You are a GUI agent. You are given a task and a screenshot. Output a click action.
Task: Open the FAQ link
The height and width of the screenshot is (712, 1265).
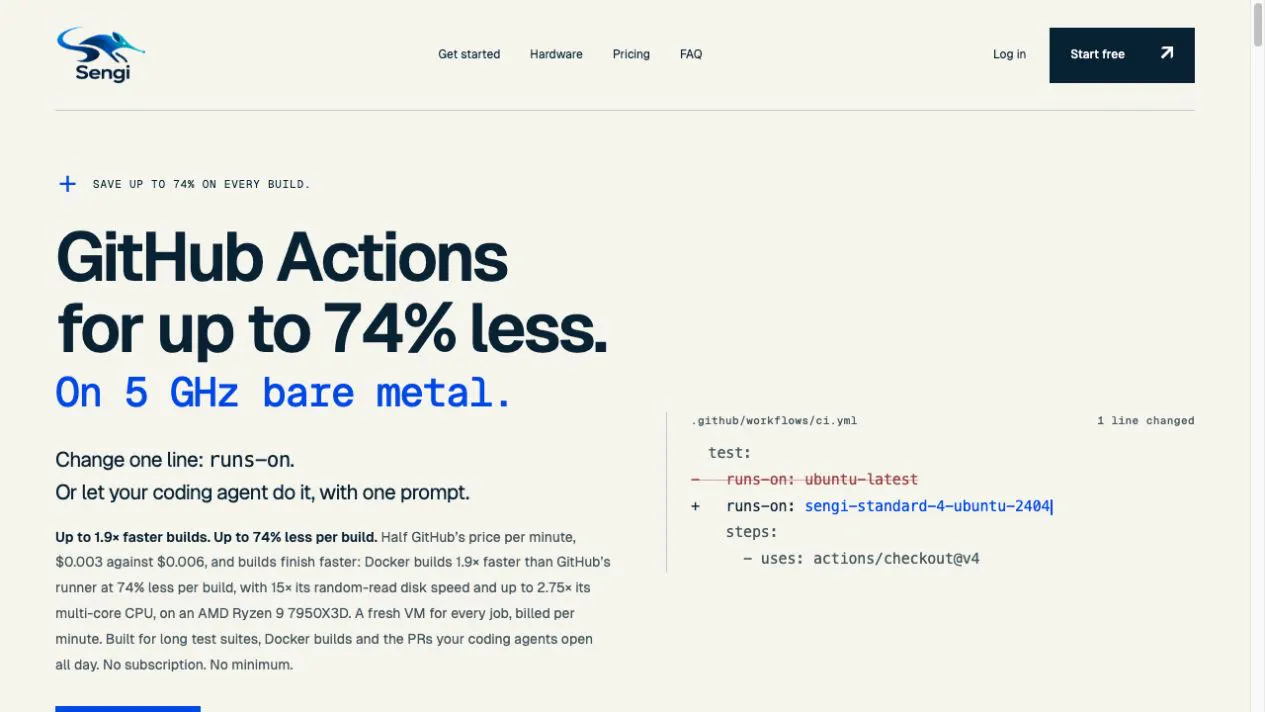[x=691, y=54]
